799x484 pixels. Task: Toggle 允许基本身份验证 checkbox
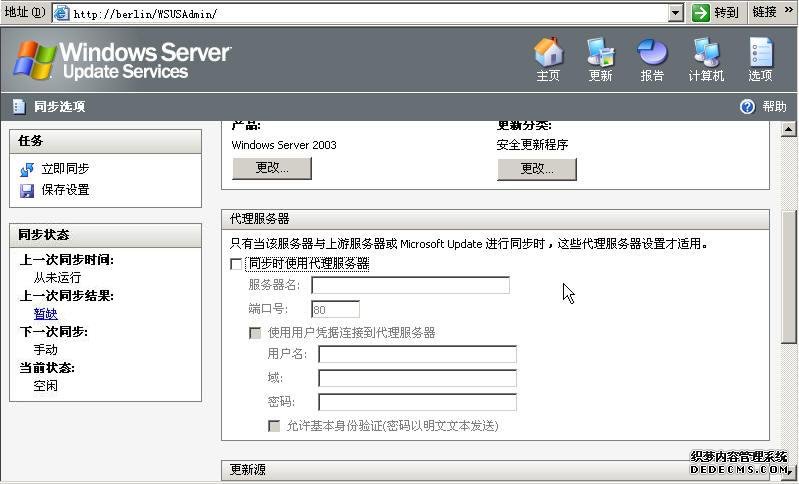274,426
